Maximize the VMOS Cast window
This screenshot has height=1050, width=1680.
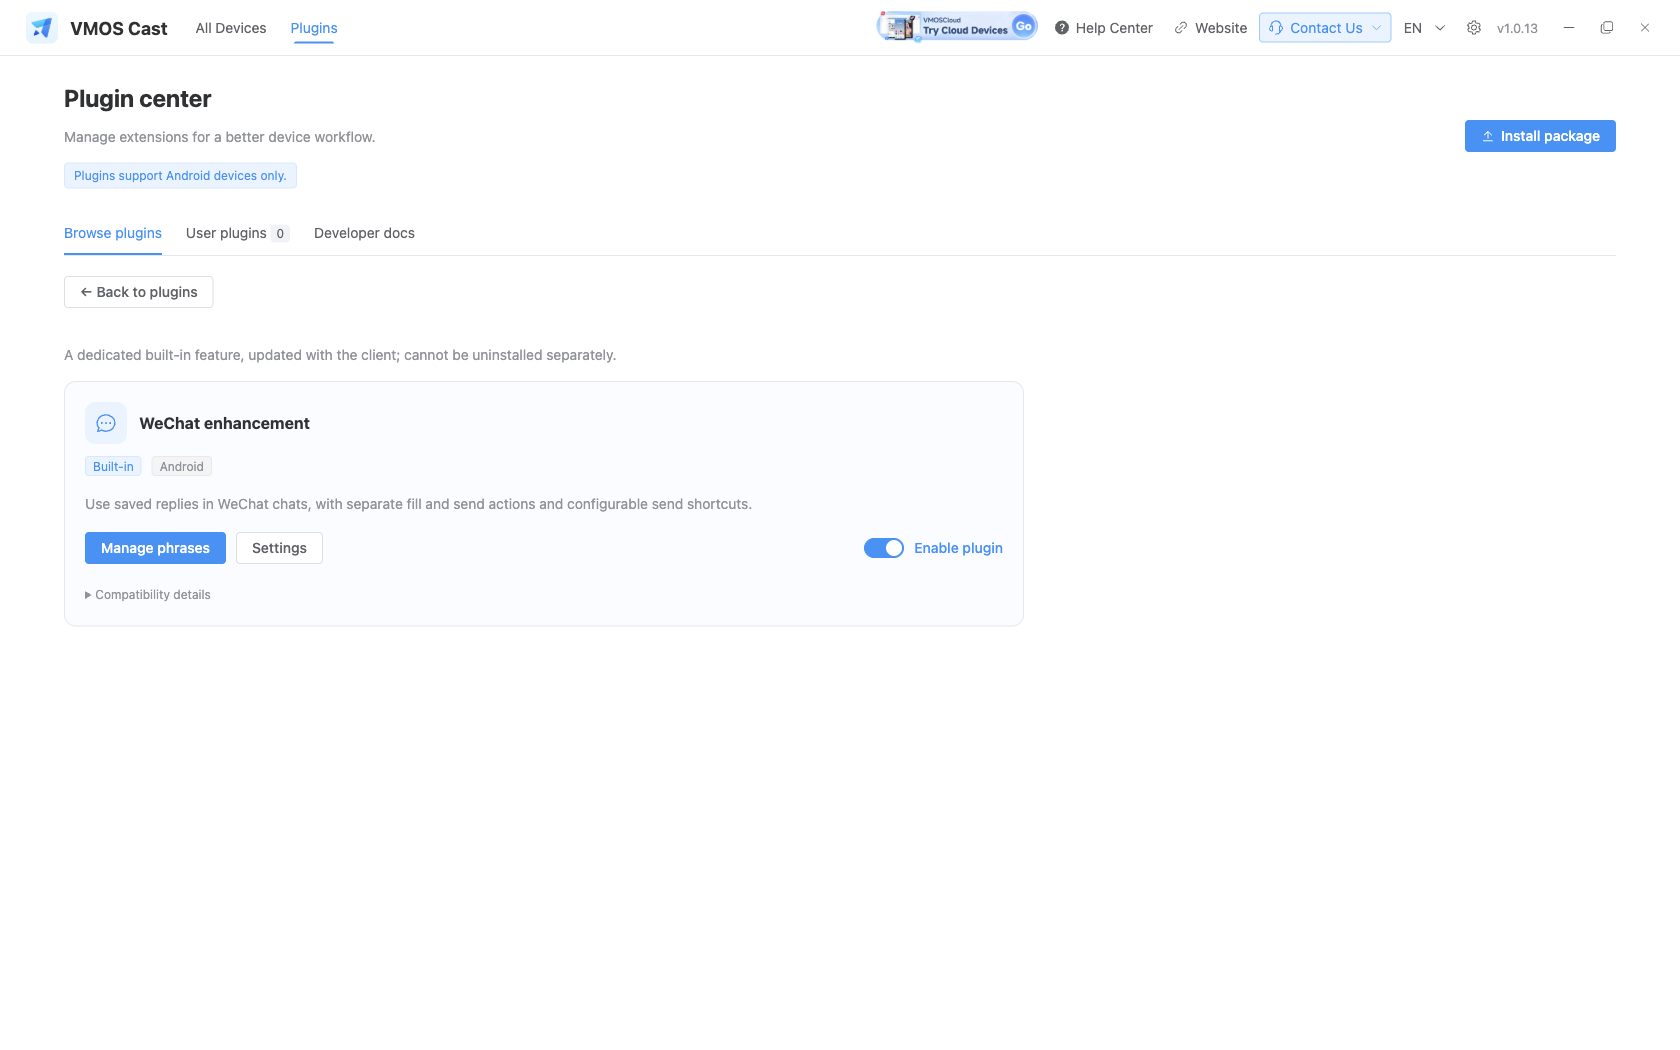[x=1607, y=28]
